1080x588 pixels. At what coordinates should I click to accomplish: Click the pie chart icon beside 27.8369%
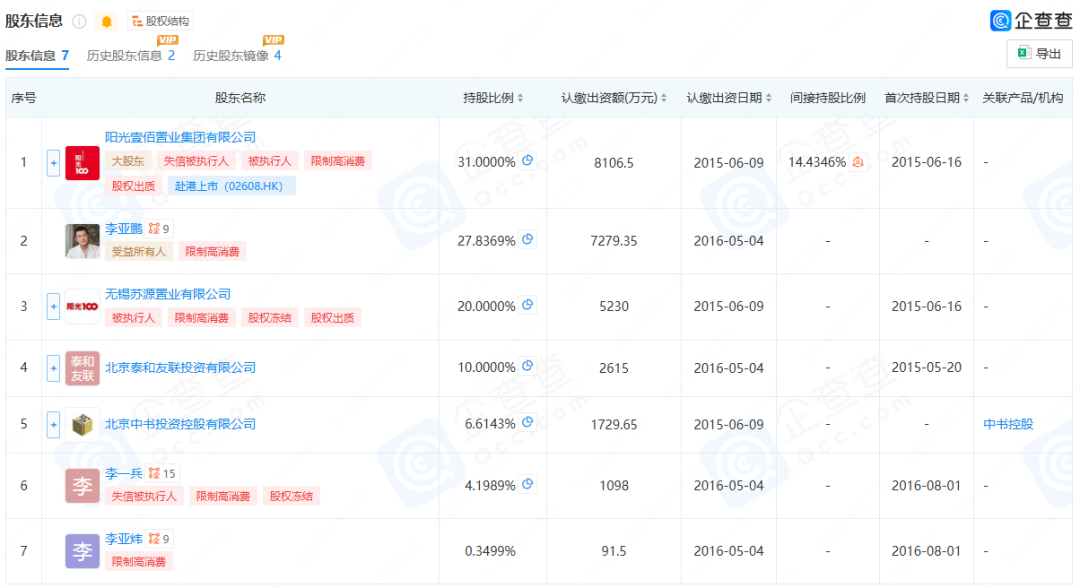tap(528, 240)
